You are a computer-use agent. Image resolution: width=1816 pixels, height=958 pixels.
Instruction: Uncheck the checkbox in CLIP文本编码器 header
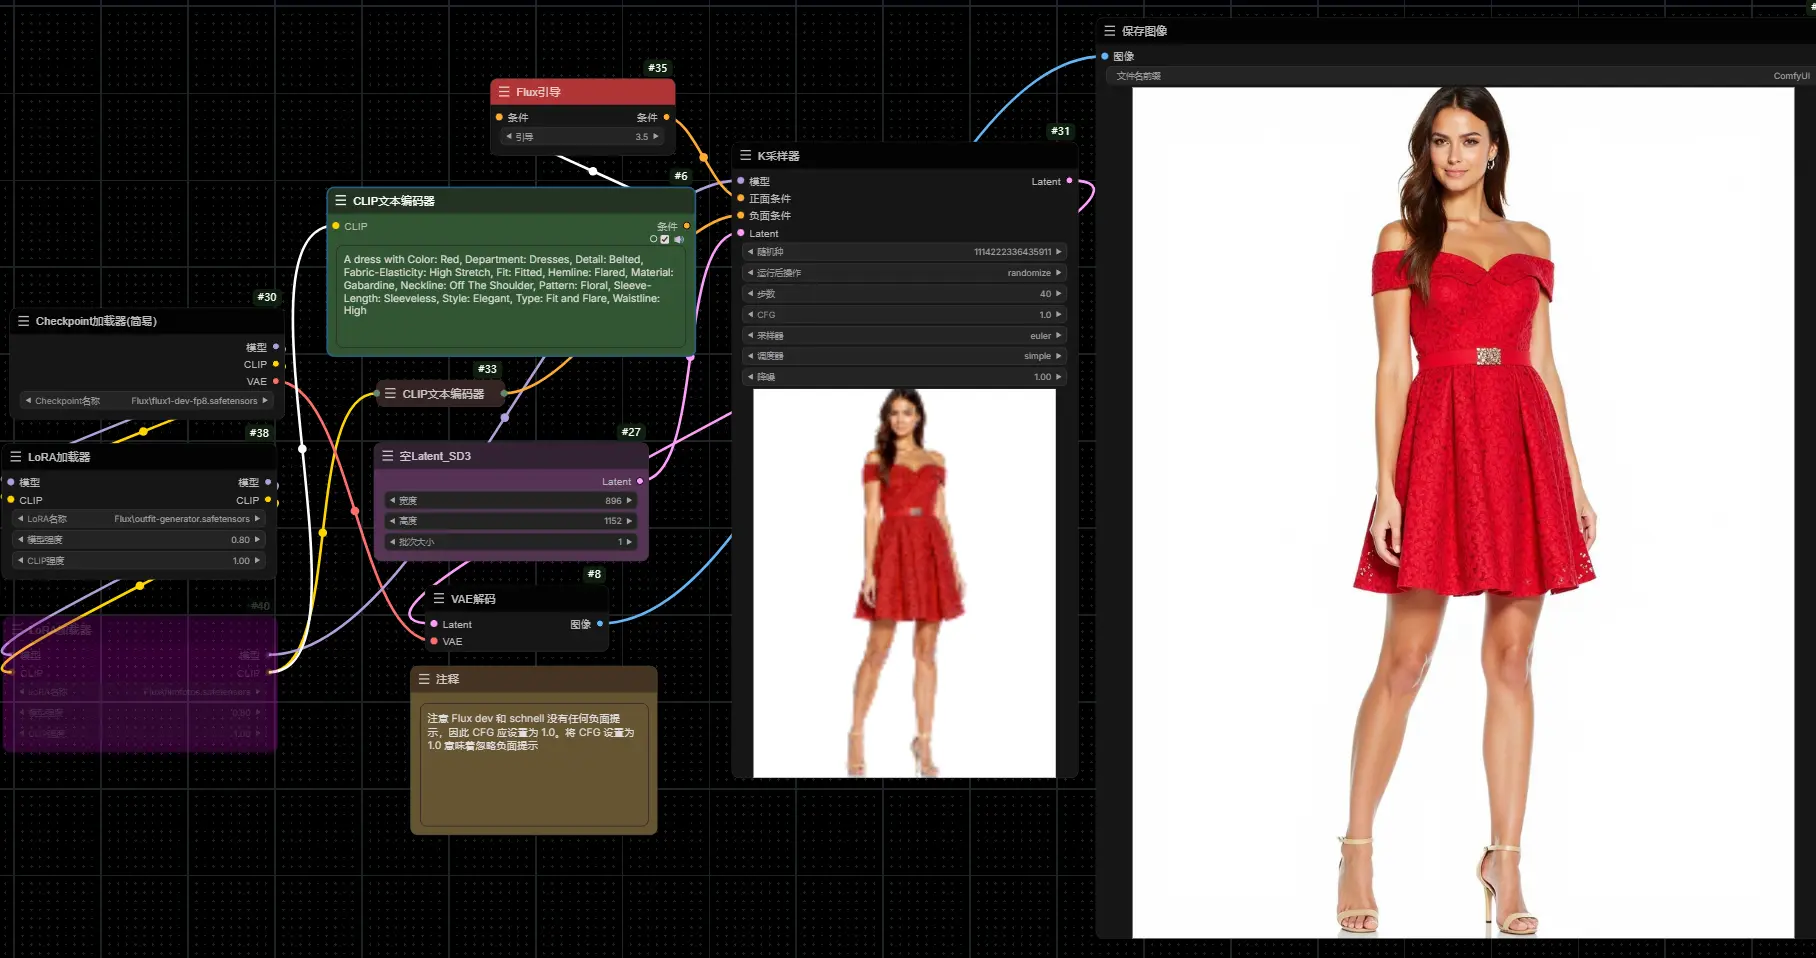click(x=665, y=239)
